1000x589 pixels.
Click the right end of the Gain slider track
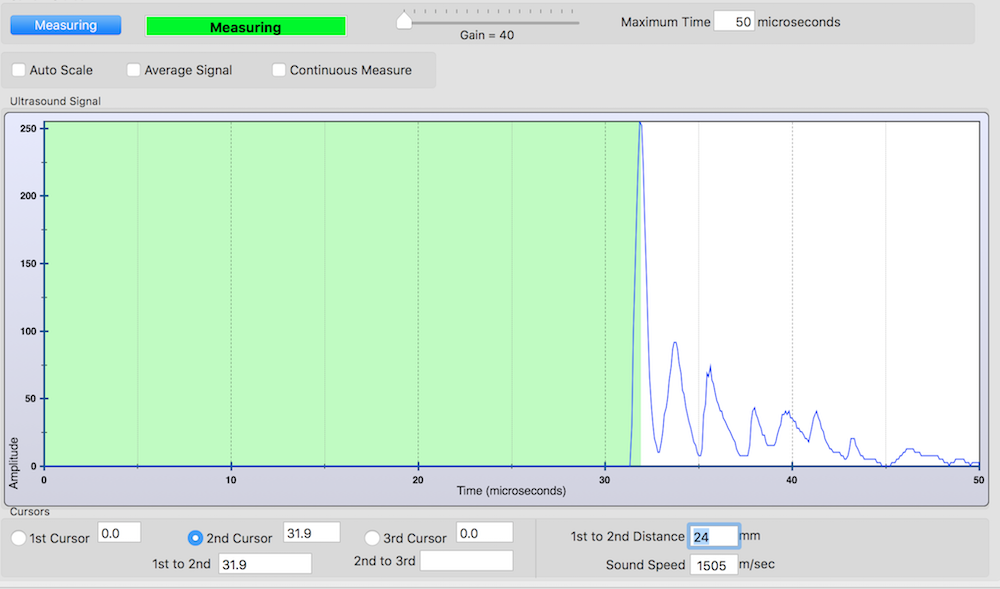pos(577,22)
